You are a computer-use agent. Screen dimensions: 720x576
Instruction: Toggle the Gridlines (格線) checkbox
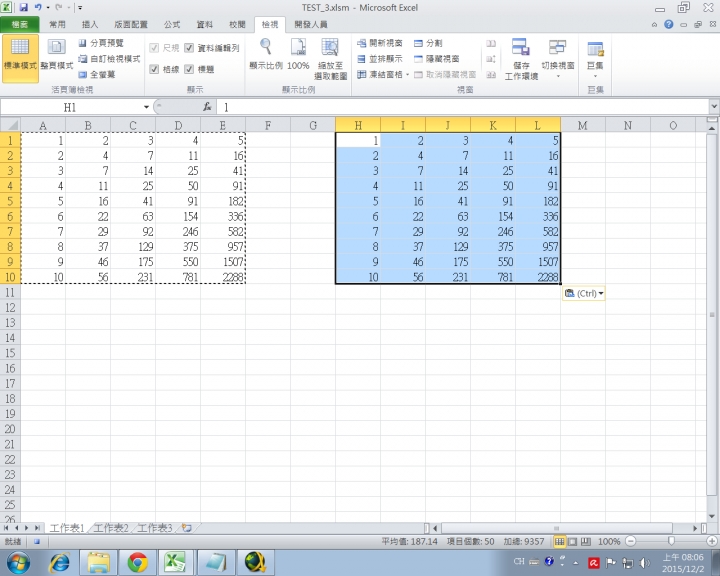(154, 69)
